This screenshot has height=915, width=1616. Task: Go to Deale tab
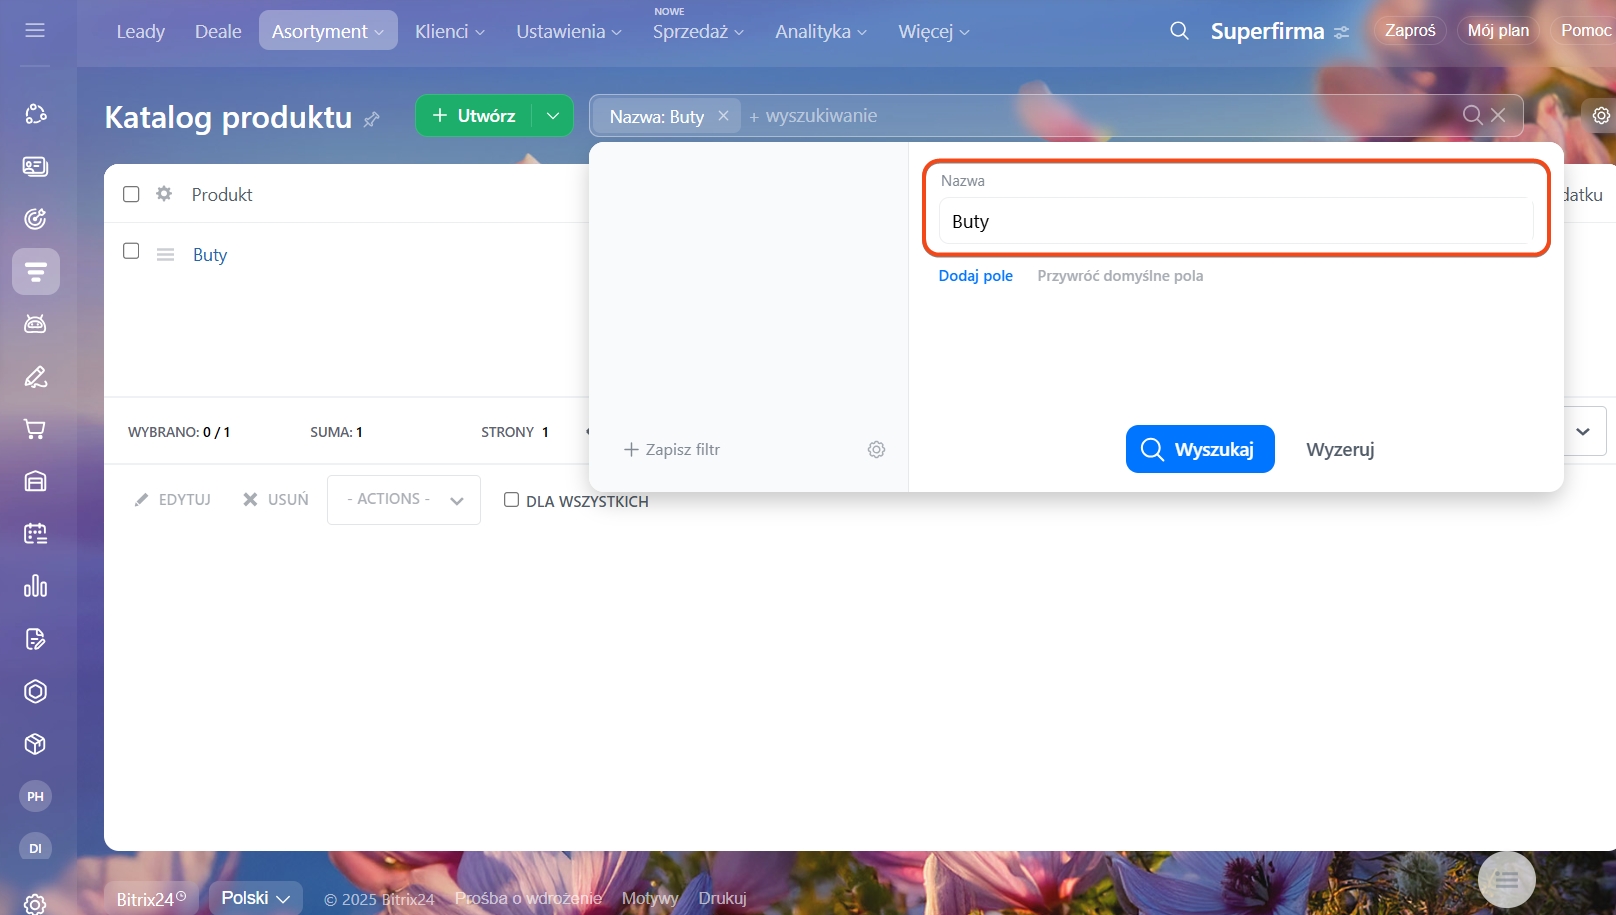point(218,31)
